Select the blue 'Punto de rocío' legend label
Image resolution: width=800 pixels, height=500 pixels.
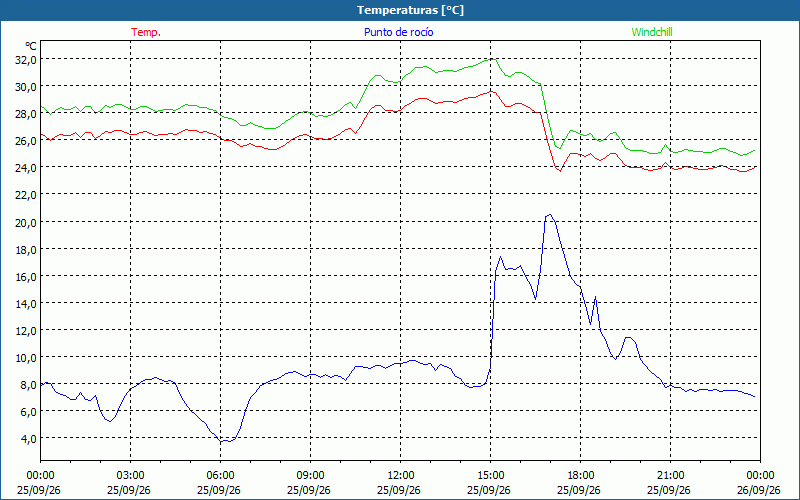coord(398,32)
